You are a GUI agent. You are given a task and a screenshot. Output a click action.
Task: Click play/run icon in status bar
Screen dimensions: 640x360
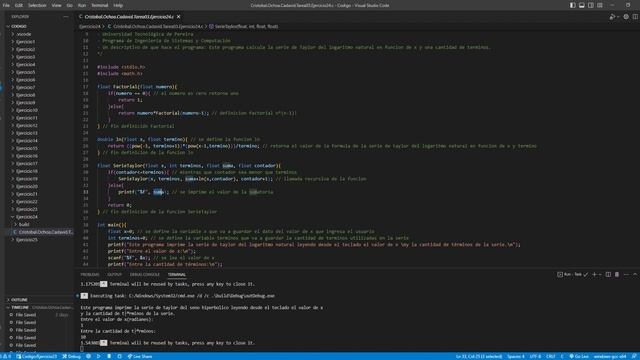(98, 356)
